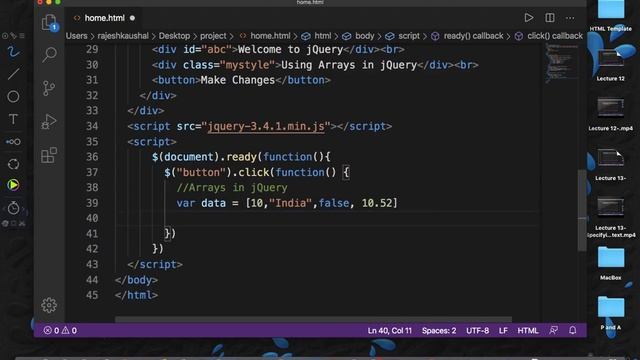Click the body breadcrumb segment
This screenshot has width=640, height=360.
[x=358, y=36]
